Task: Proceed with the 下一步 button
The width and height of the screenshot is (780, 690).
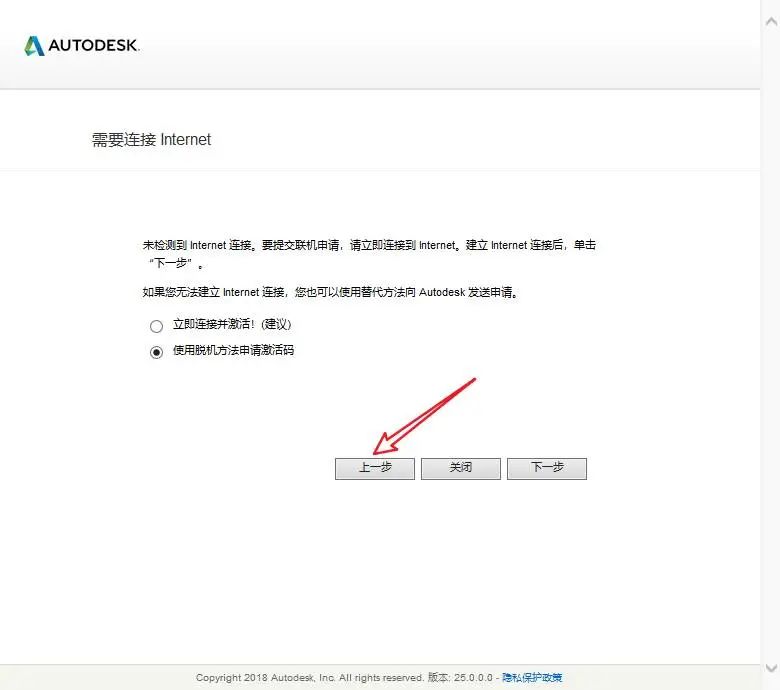Action: pyautogui.click(x=547, y=469)
